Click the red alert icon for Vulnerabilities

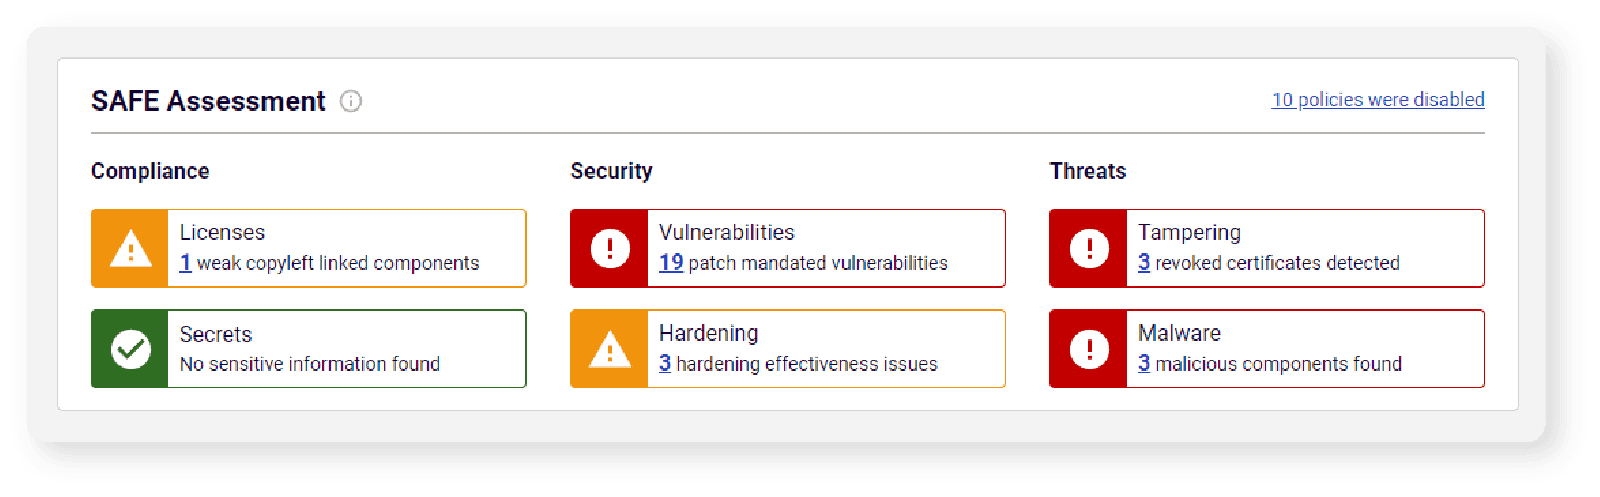609,249
